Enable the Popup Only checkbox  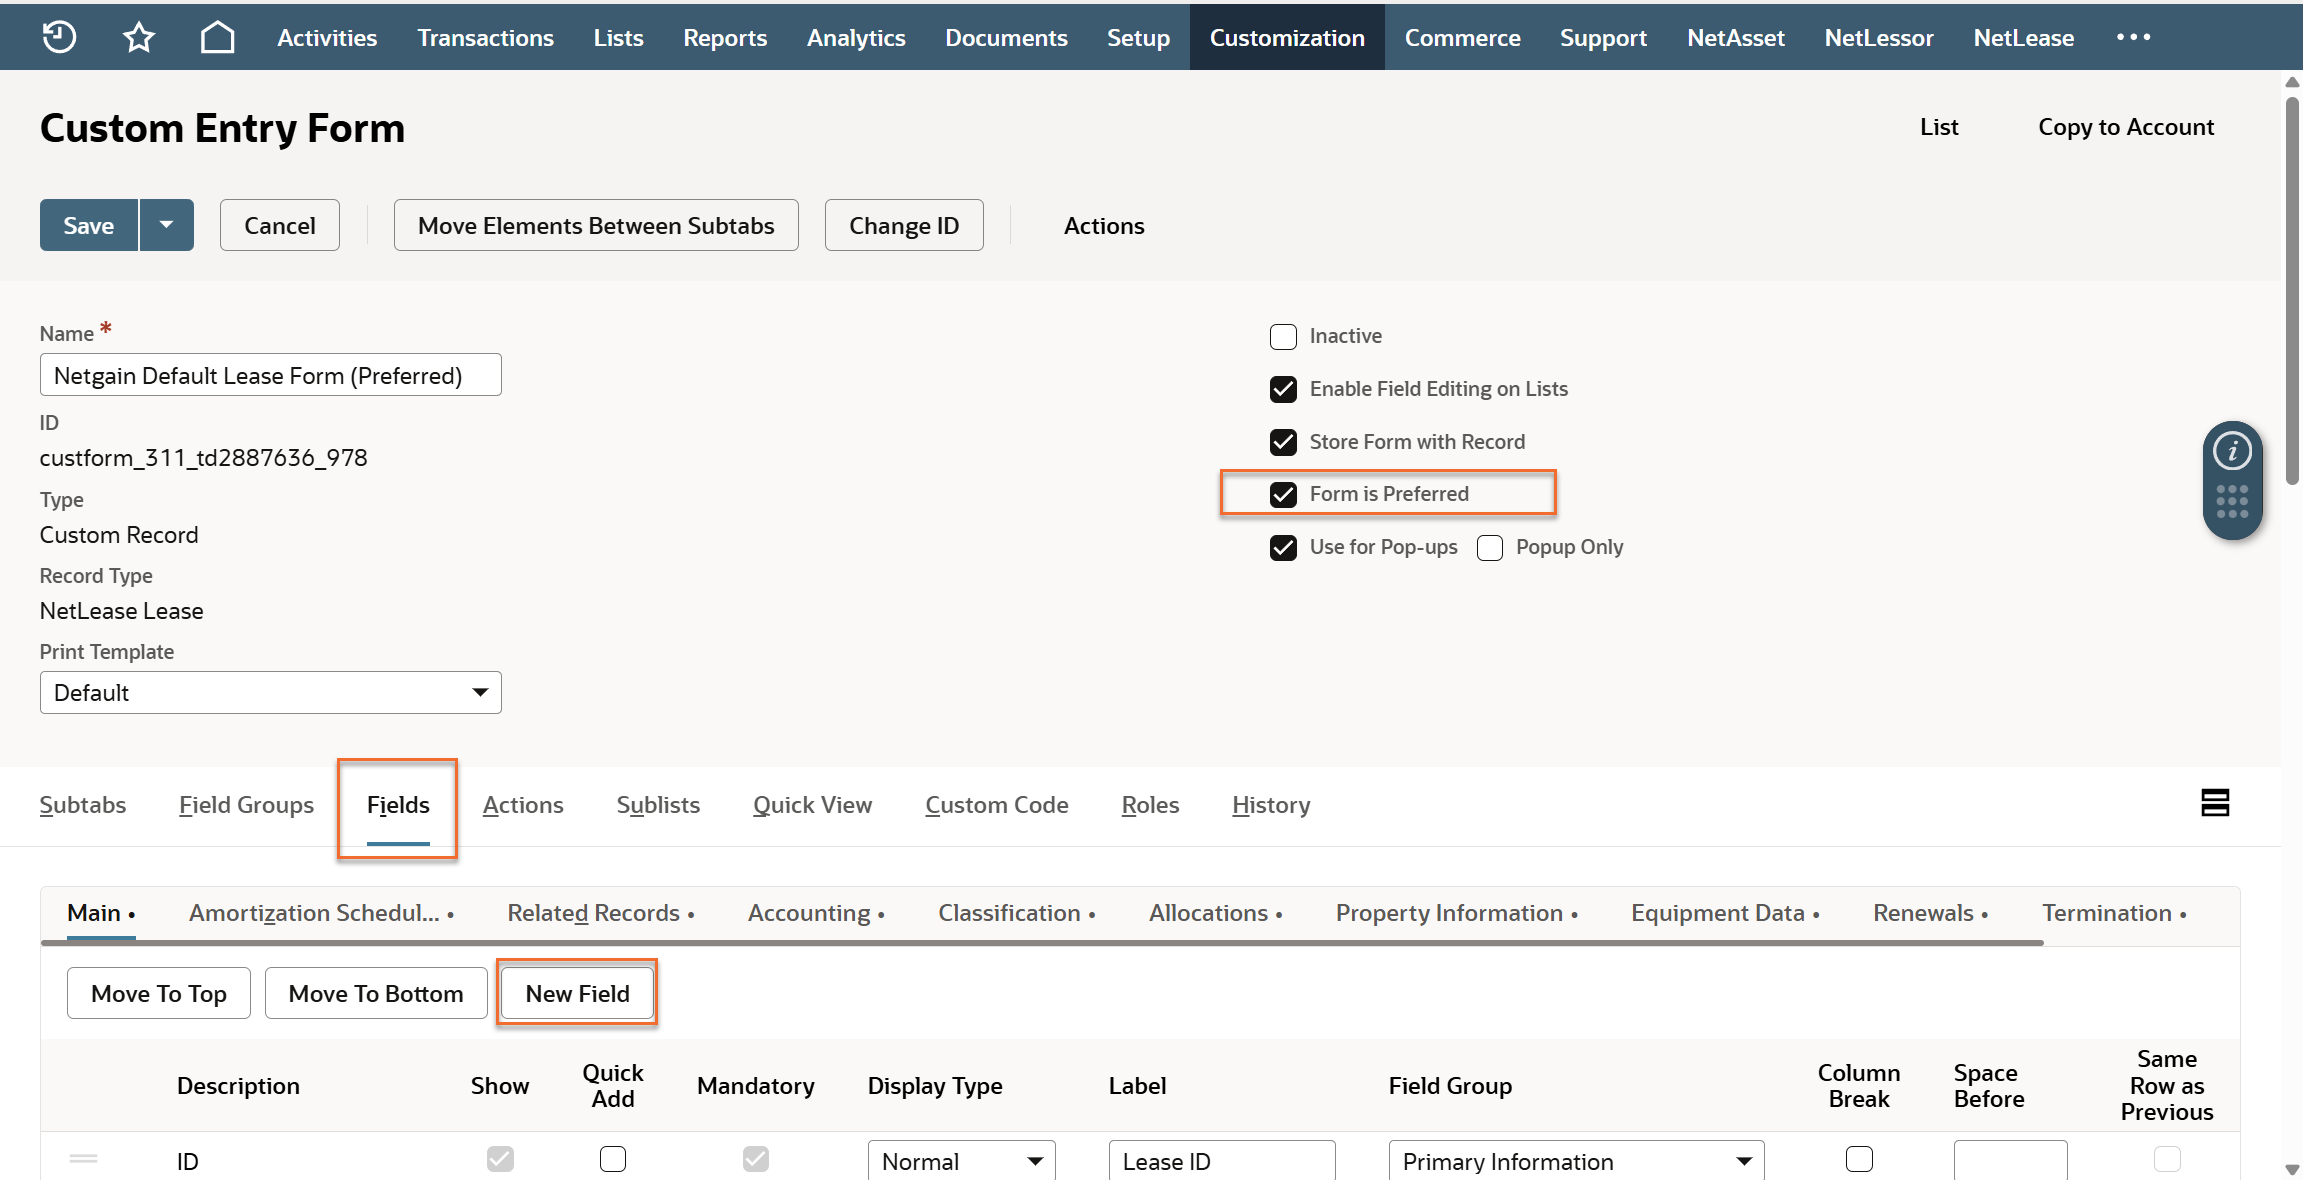click(1490, 548)
